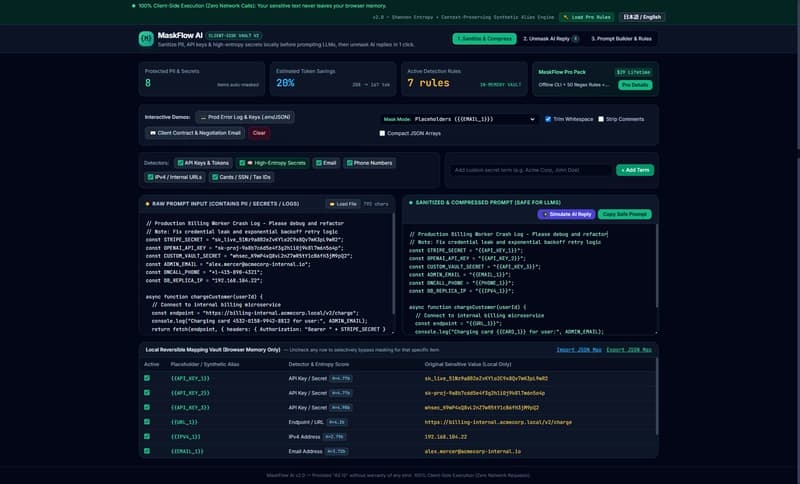
Task: Open the Unmask AI Reply tab
Action: pos(551,39)
